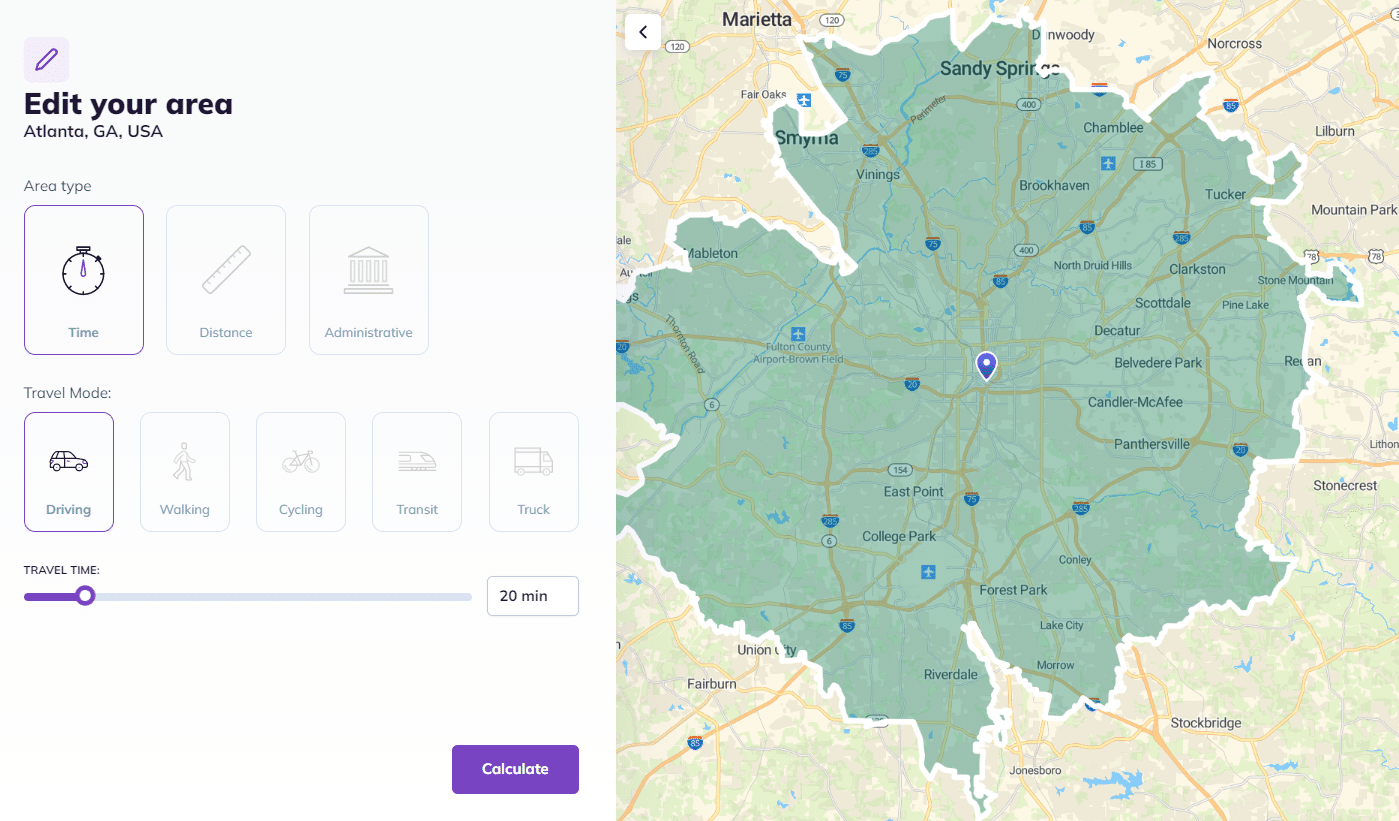Click the 20 min travel time field

tap(532, 596)
